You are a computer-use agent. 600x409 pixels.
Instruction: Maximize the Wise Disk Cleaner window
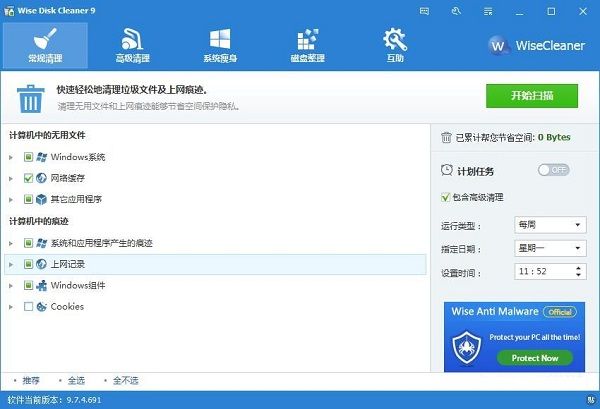551,11
